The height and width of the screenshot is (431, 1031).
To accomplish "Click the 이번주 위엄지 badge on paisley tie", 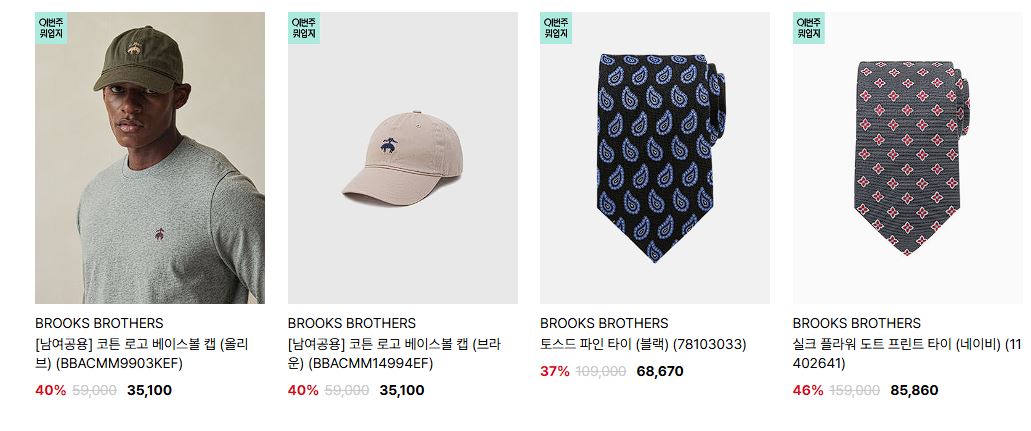I will [x=556, y=28].
